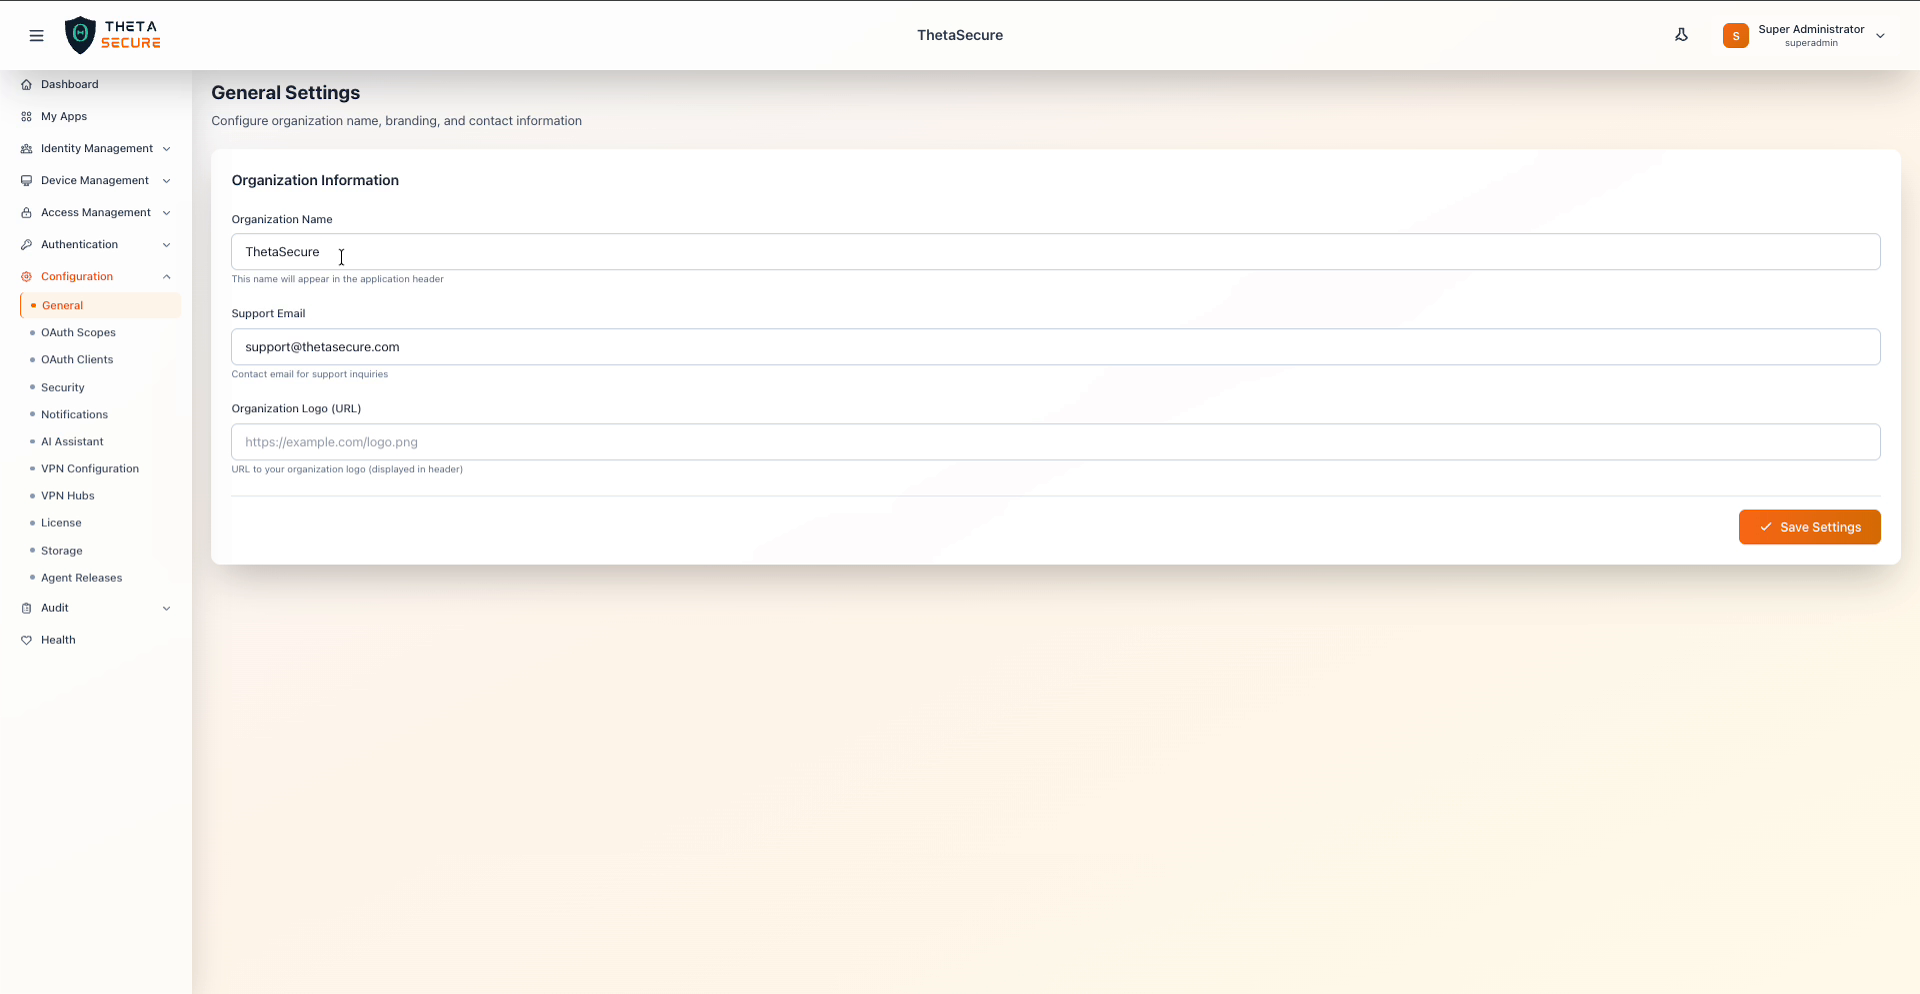Select the Access Management lock icon

(26, 212)
